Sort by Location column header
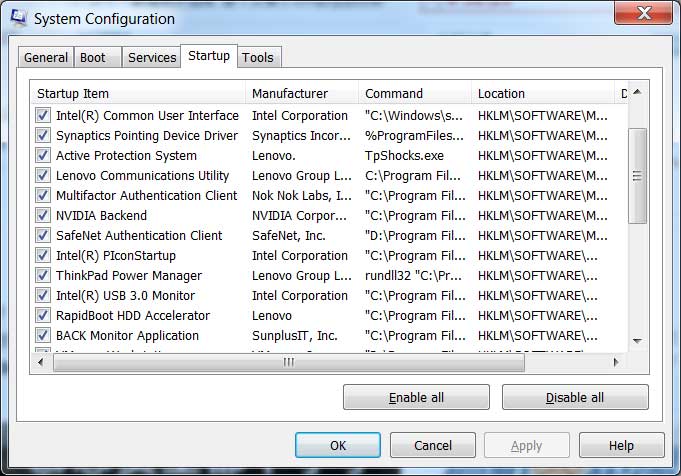Screen dimensions: 681x476 543,93
